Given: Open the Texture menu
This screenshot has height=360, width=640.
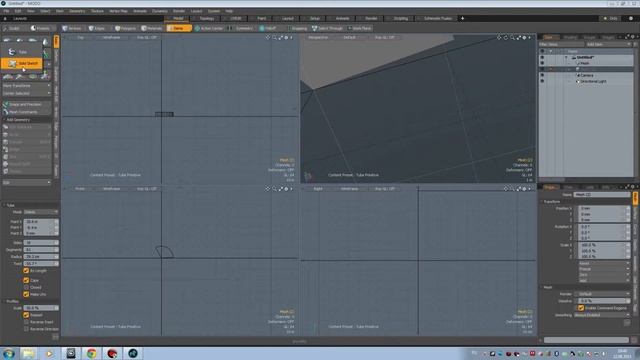Looking at the screenshot, I should (x=97, y=11).
